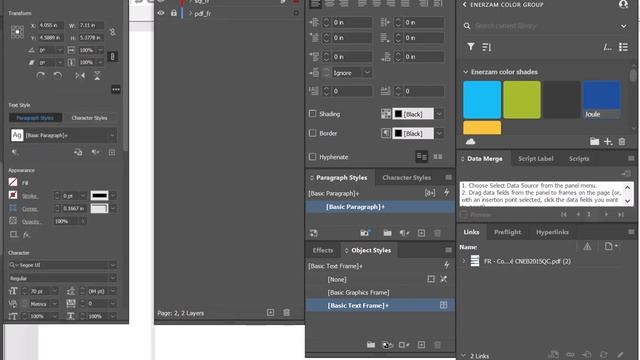Create new style group in Object Styles

tap(371, 345)
